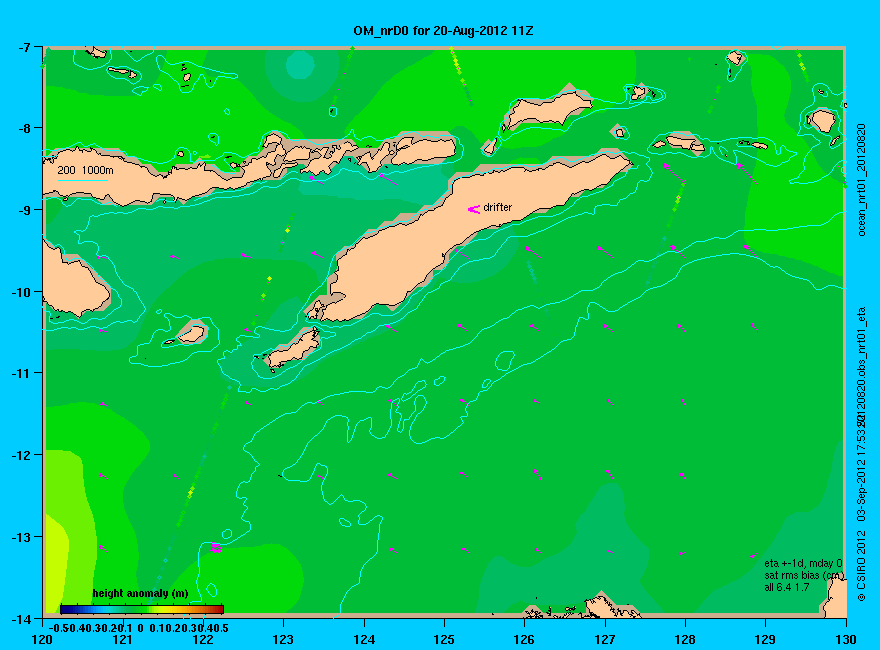The image size is (880, 650).
Task: Click the longitude label '126'
Action: (x=525, y=639)
